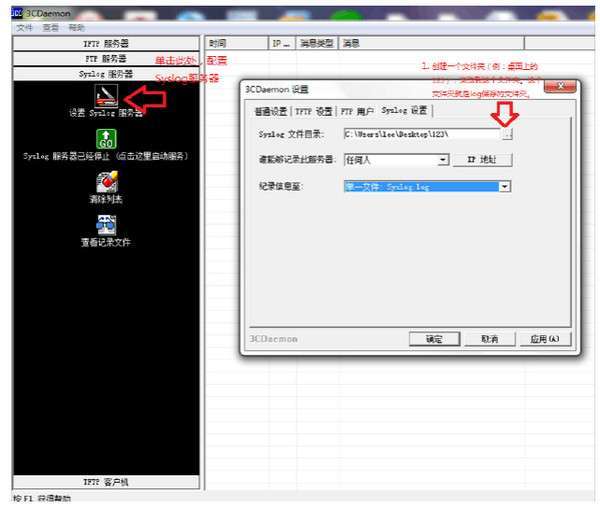The height and width of the screenshot is (508, 600).
Task: Click the IP address button
Action: click(x=482, y=160)
